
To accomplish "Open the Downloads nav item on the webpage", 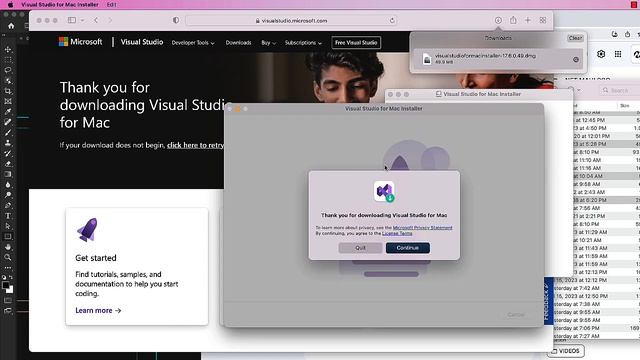I will click(238, 42).
